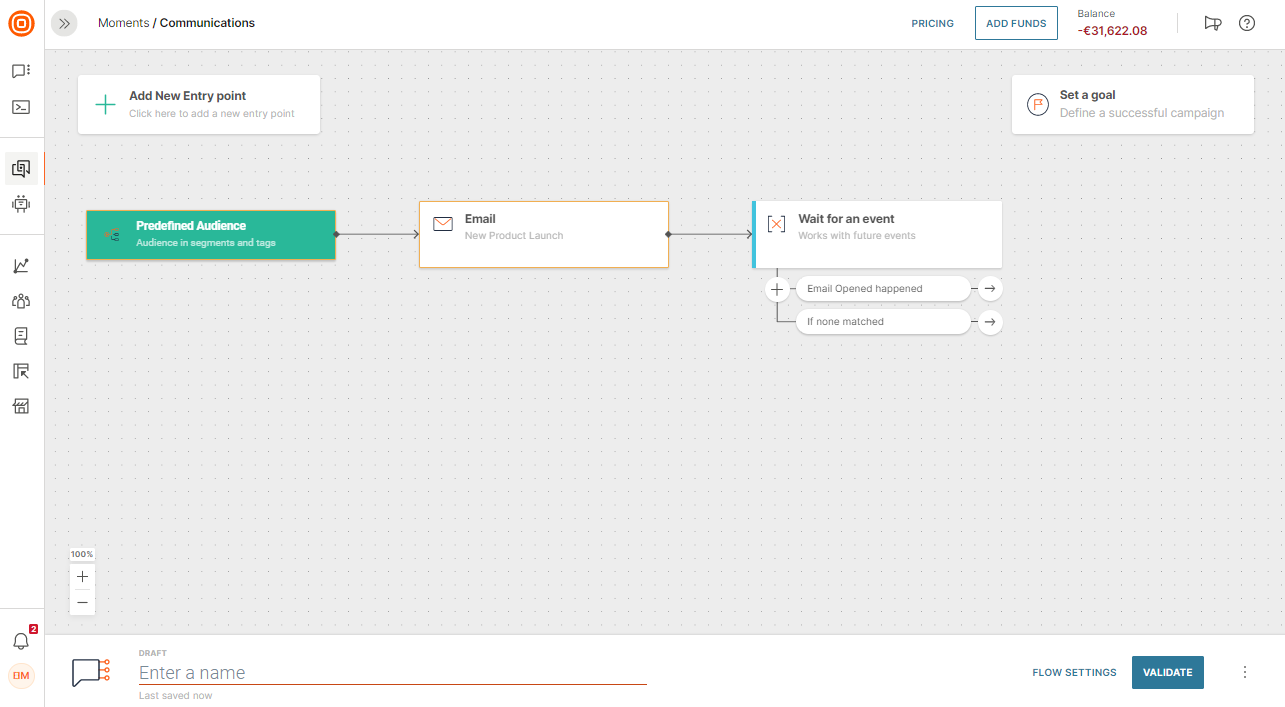Click the Enter a name field
1285x707 pixels.
(x=392, y=673)
